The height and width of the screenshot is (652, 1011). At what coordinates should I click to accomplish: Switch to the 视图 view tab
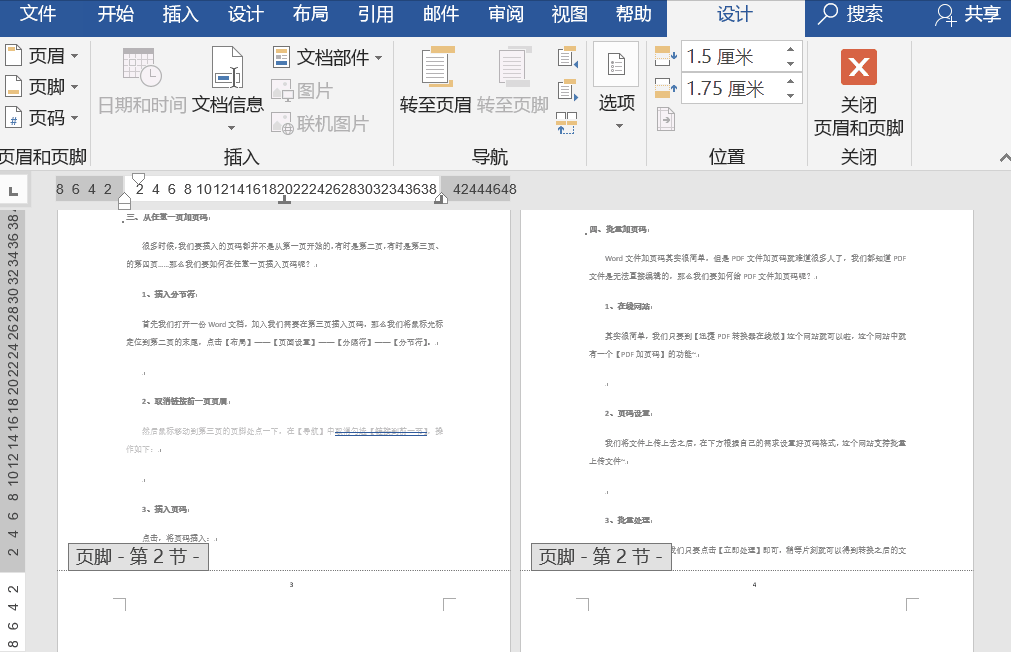[570, 14]
